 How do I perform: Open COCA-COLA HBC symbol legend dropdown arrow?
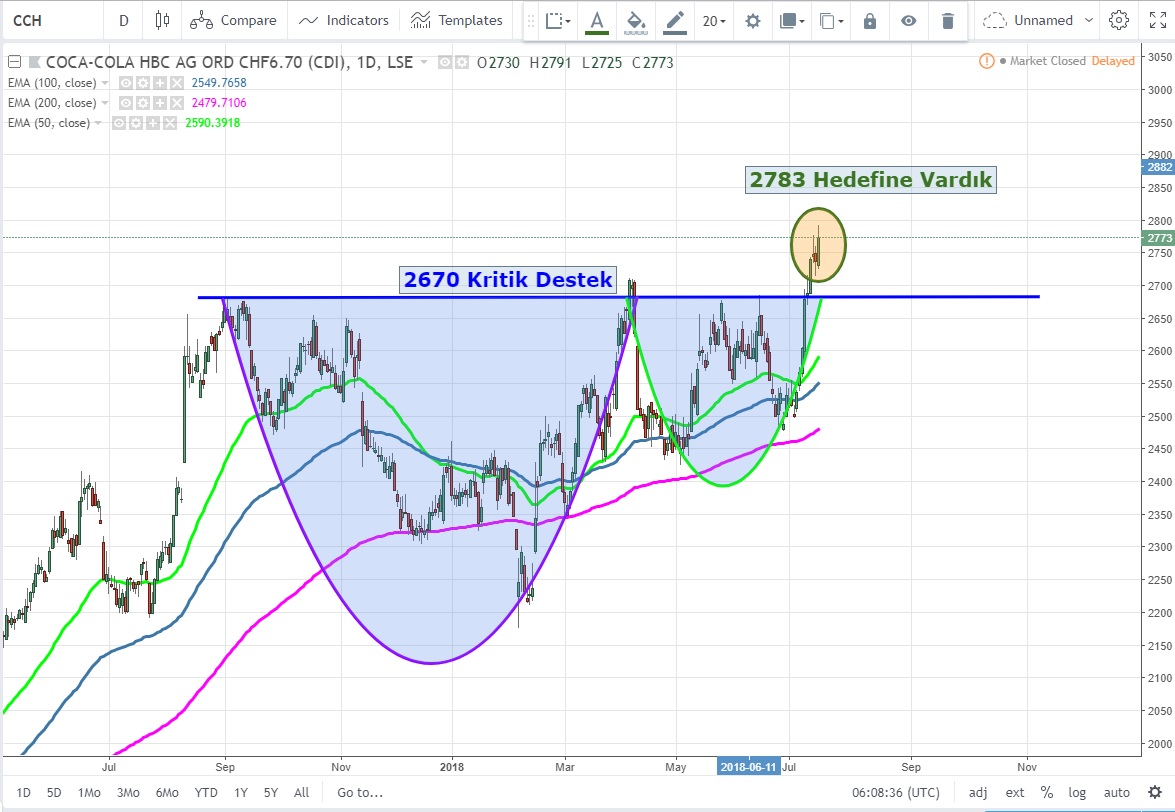click(x=424, y=62)
